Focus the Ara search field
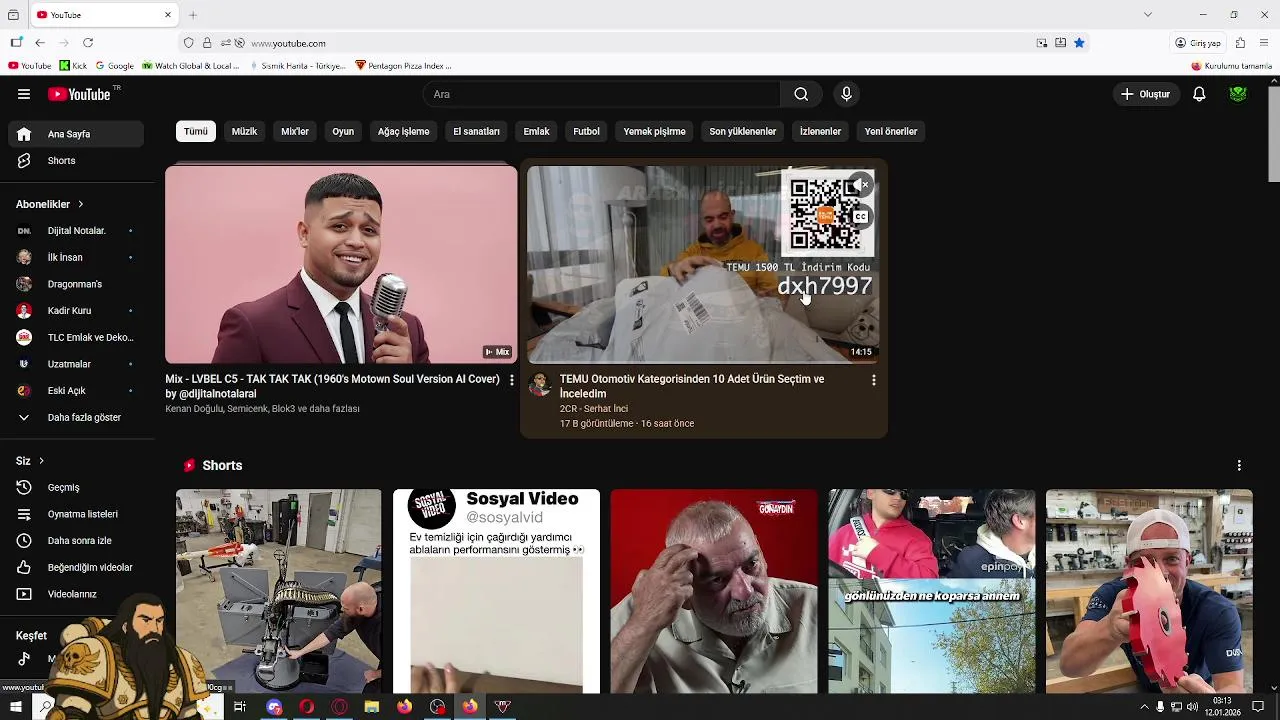 coord(602,94)
